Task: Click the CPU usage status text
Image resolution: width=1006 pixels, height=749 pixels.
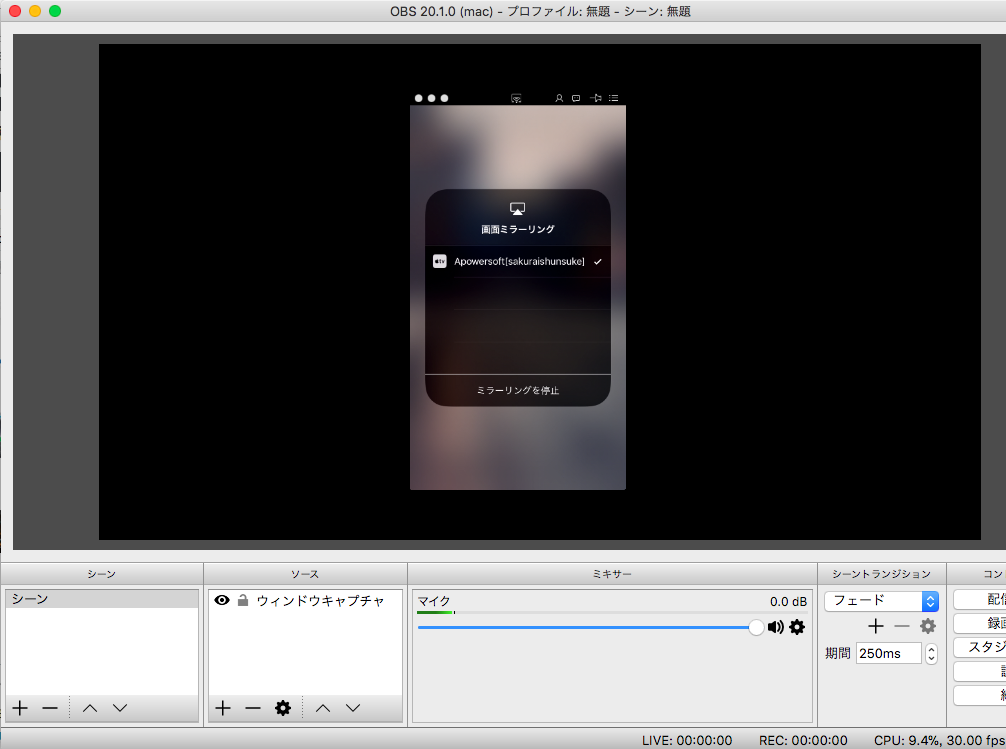Action: 939,740
